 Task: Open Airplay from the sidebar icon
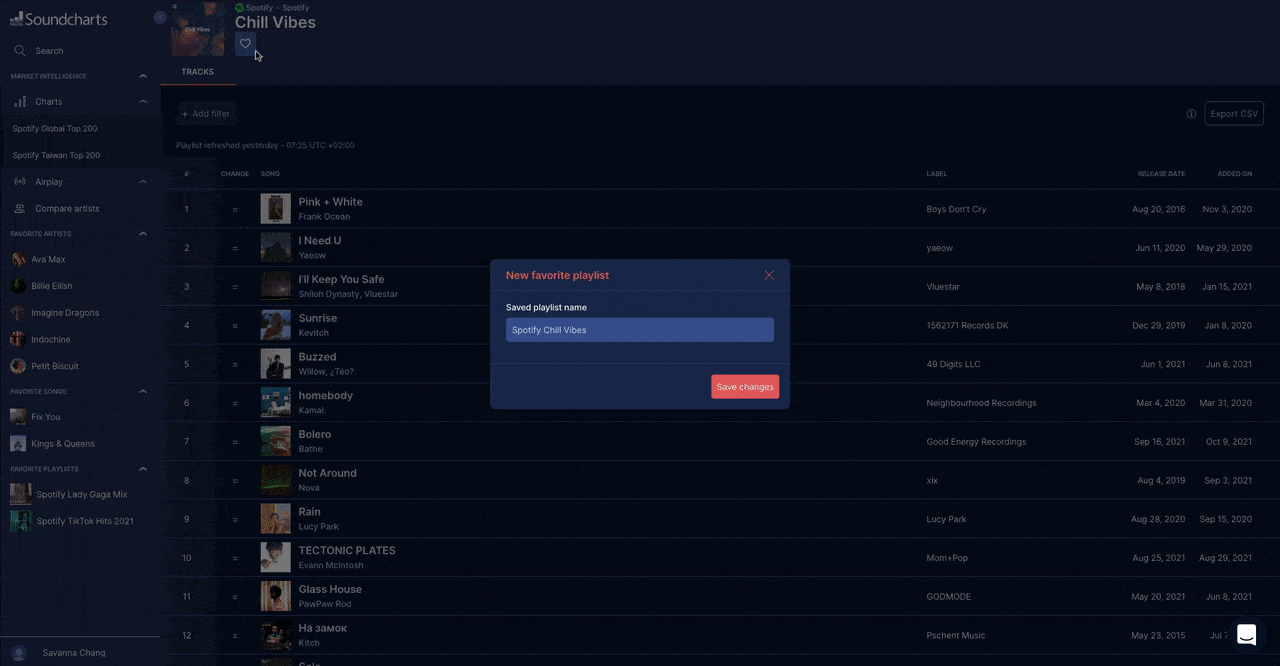(x=20, y=182)
